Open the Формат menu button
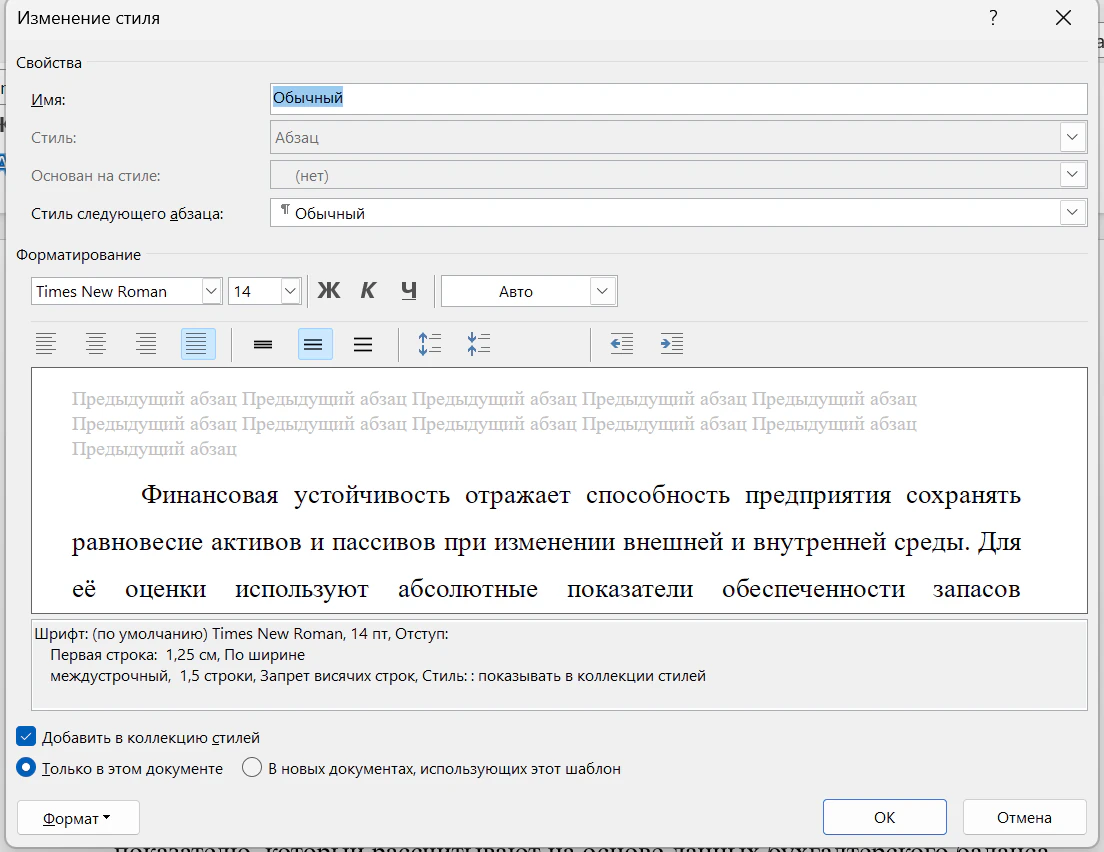The image size is (1104, 852). click(x=78, y=818)
